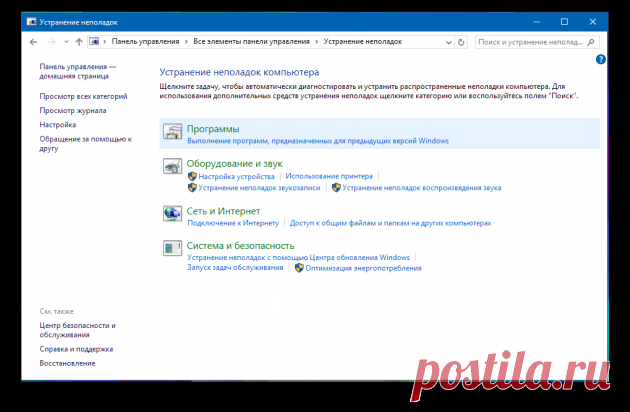Open address bar history dropdown

coord(448,42)
